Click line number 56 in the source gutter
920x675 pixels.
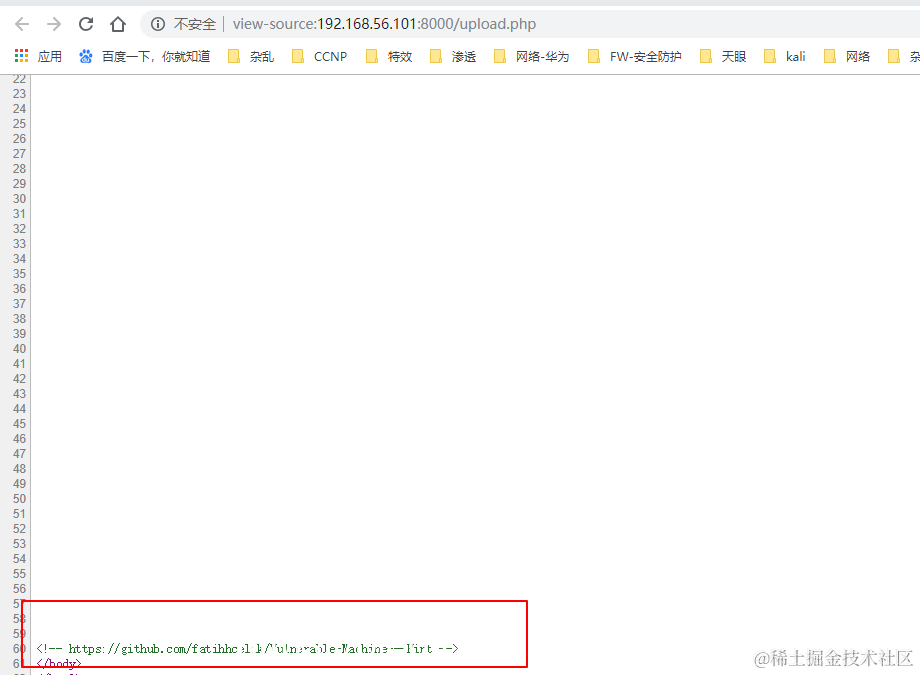(19, 589)
